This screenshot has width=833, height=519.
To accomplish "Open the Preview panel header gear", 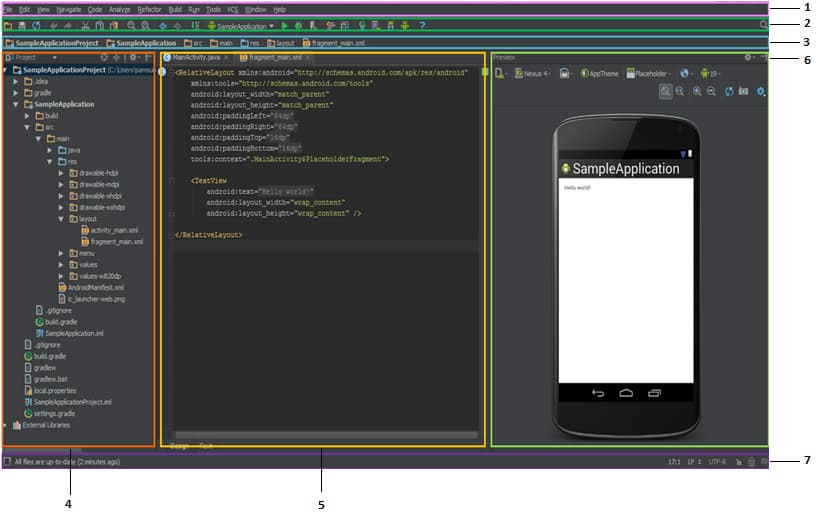I will click(x=749, y=57).
